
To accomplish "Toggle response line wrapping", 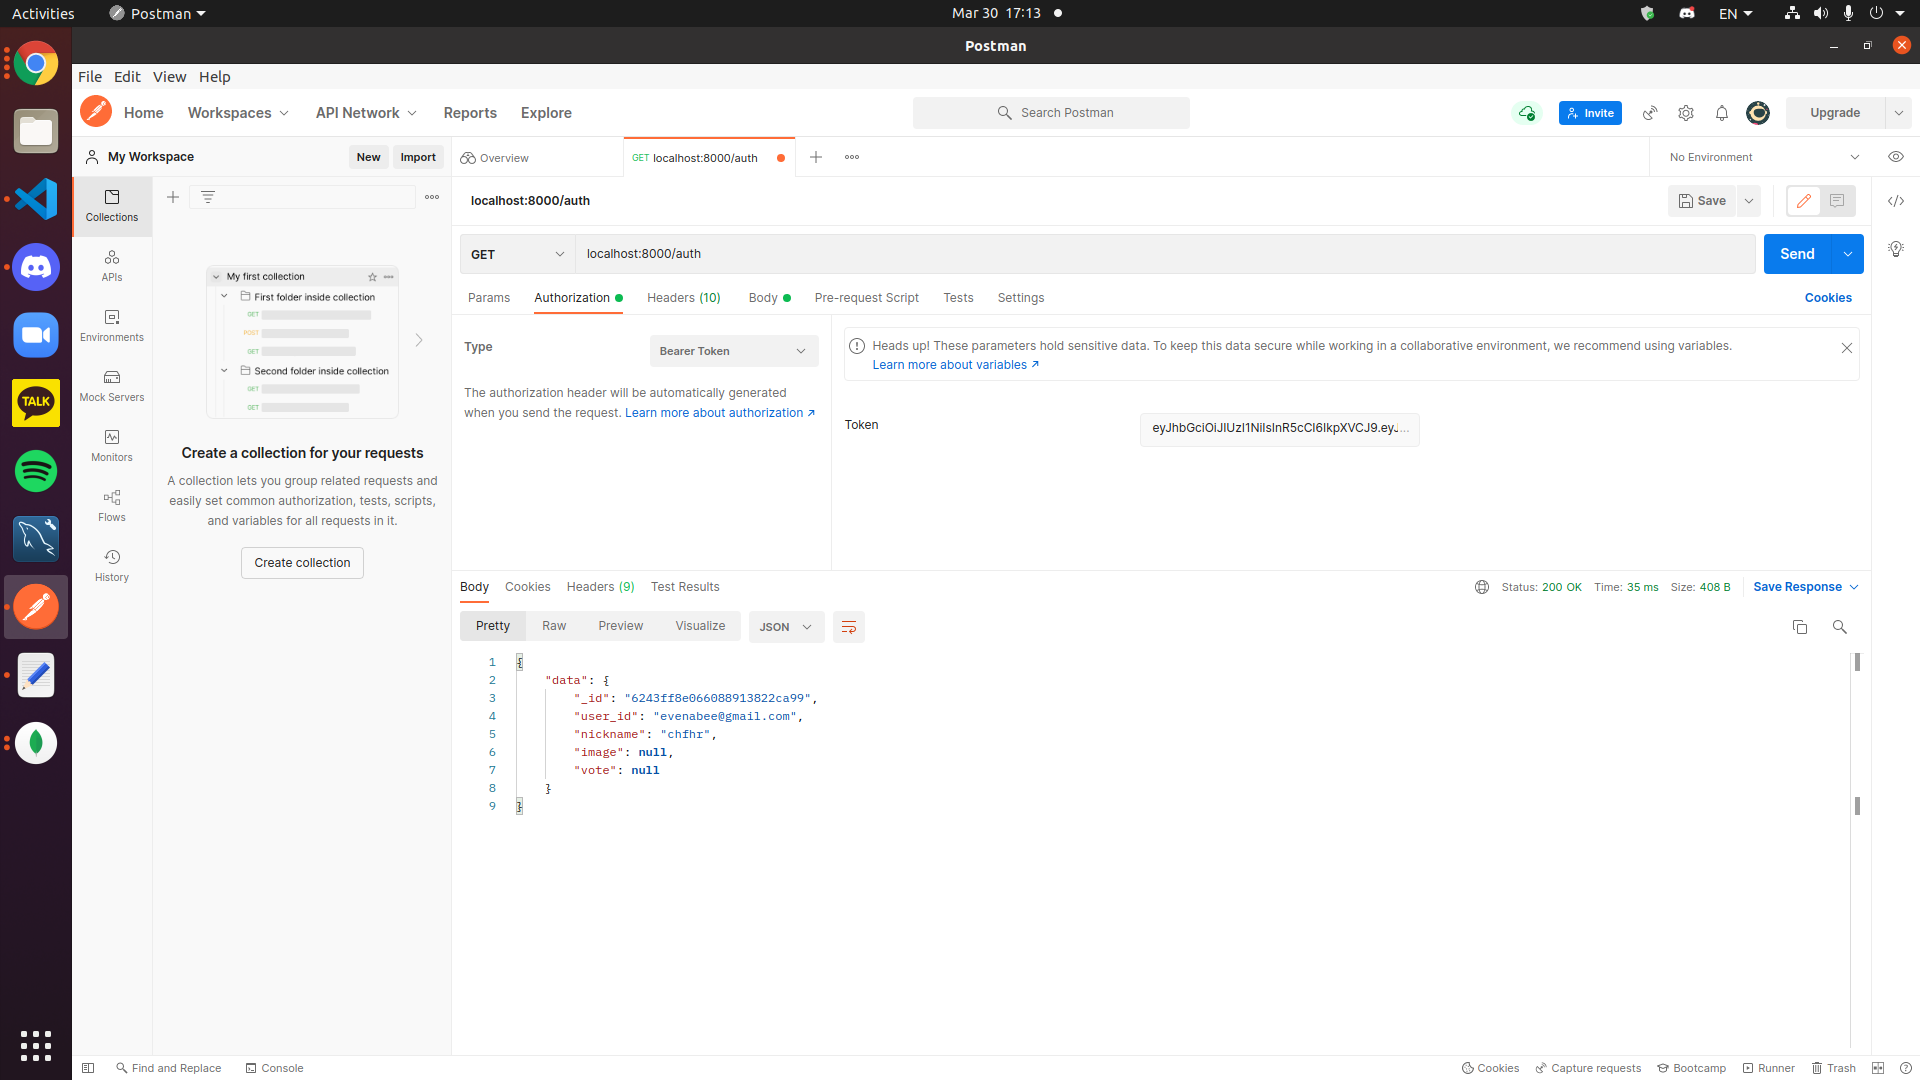I will 849,627.
